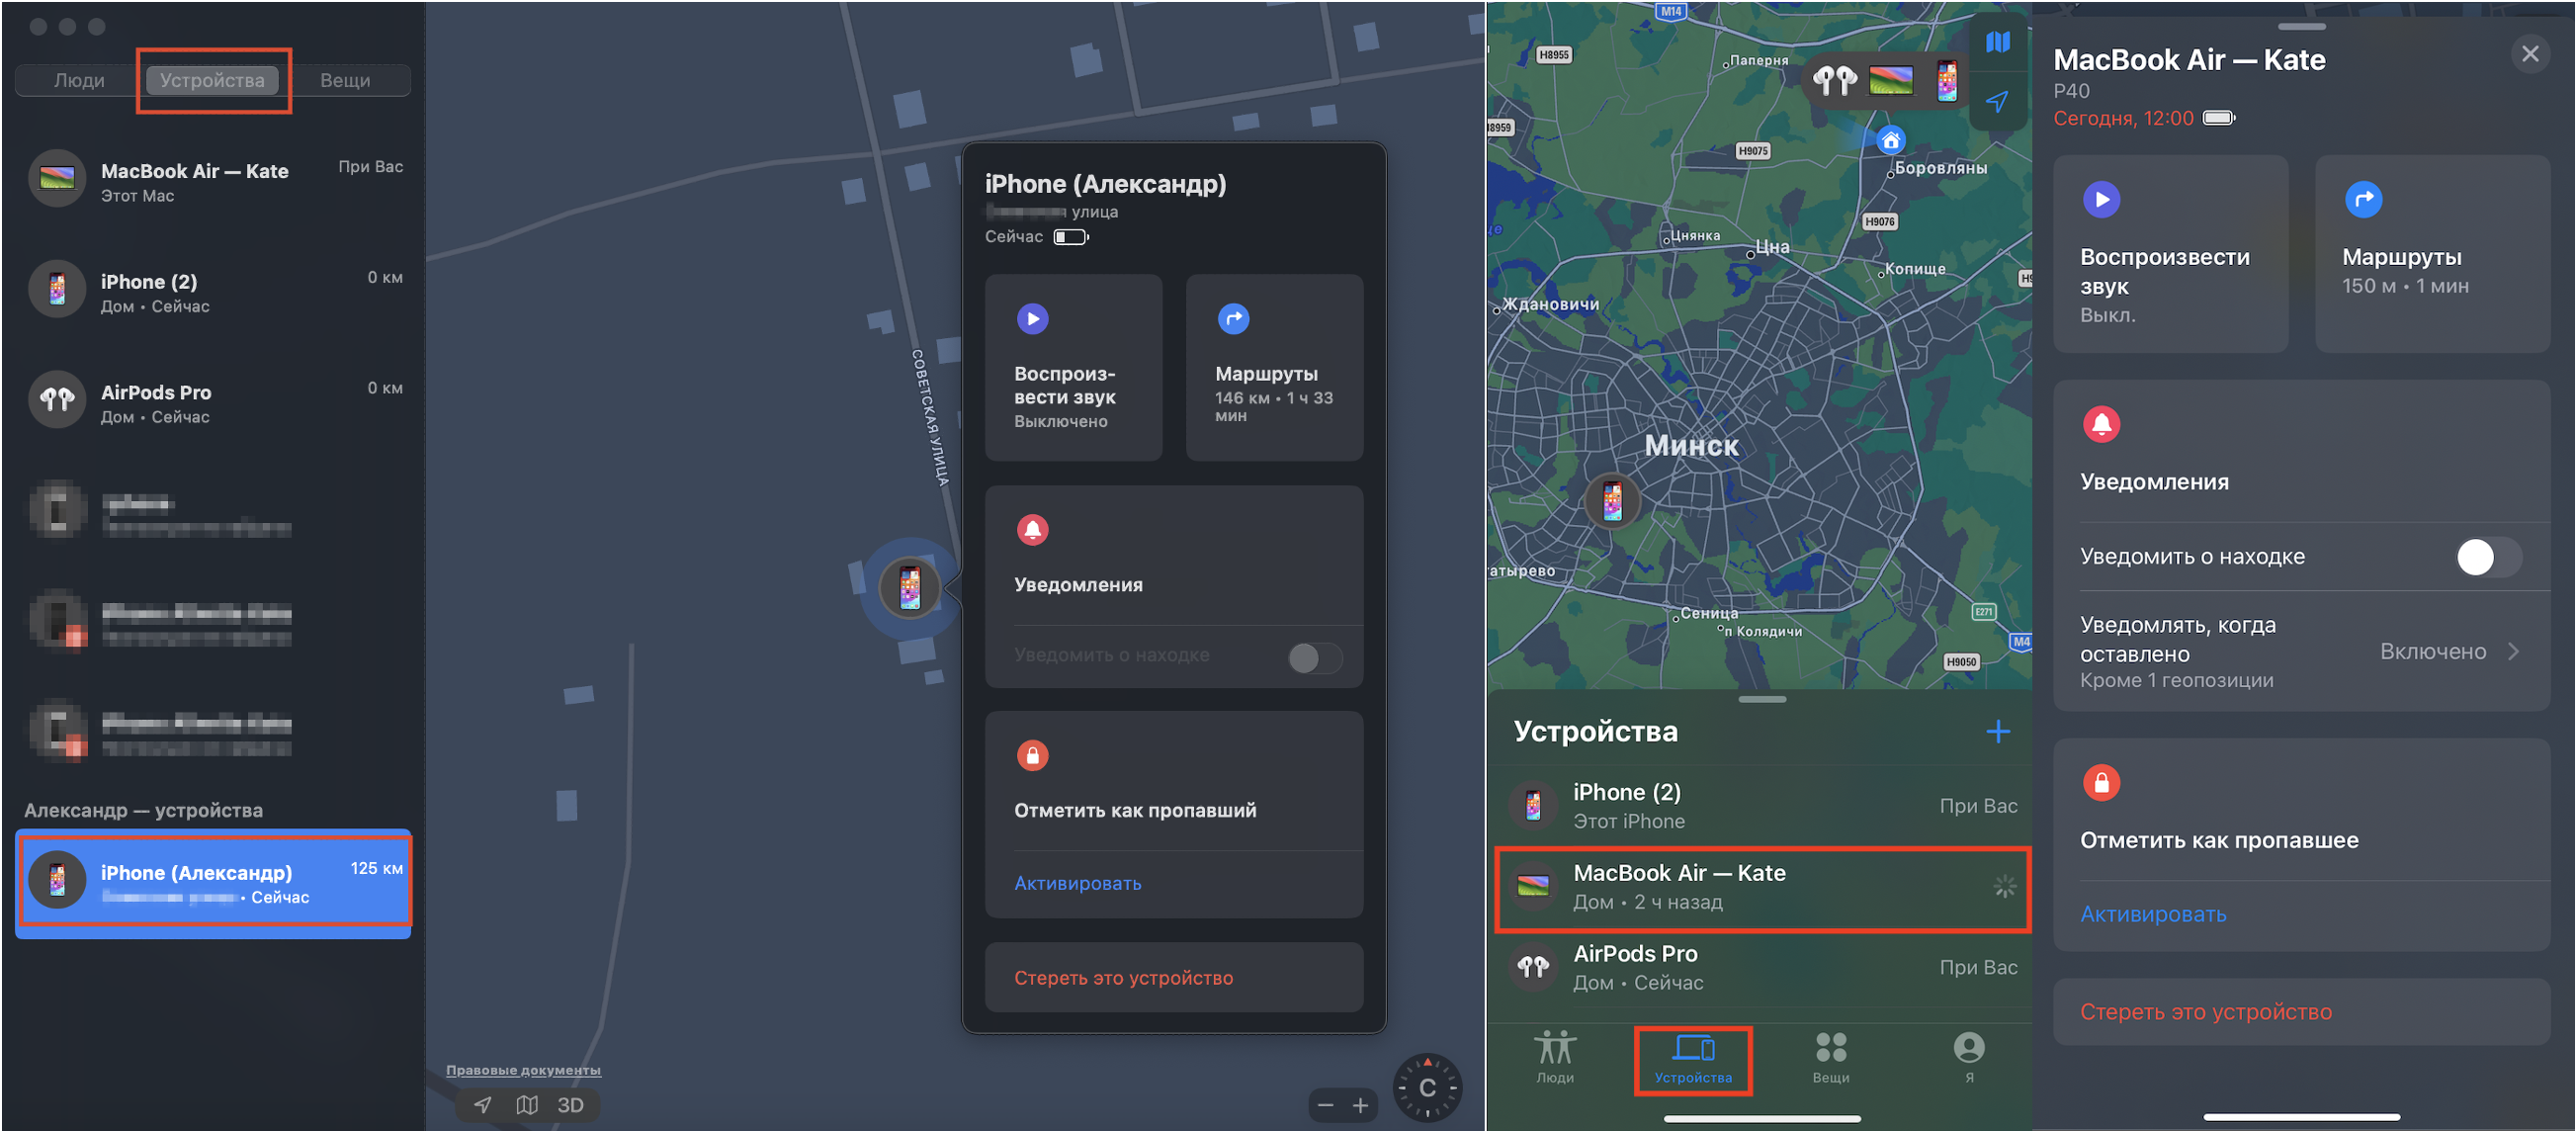
Task: Zoom out the Mac map with minus
Action: click(1325, 1105)
